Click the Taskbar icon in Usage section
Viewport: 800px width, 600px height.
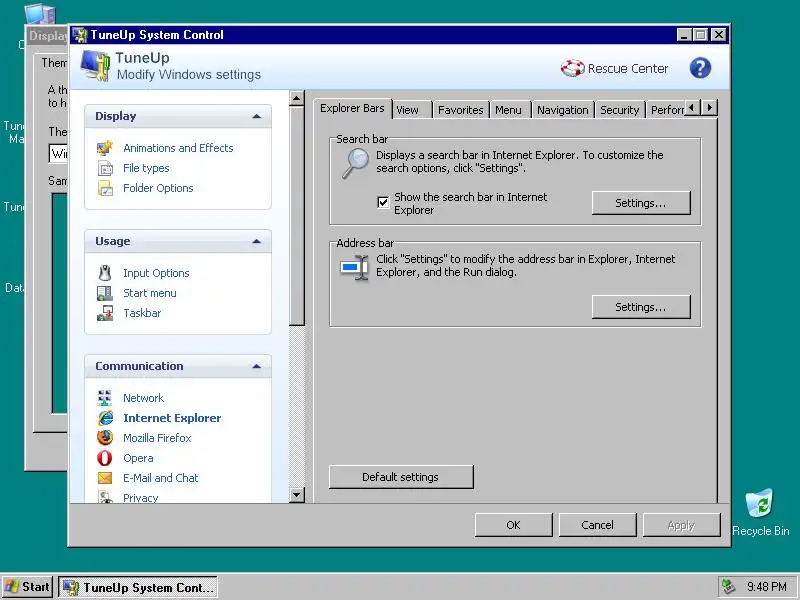pyautogui.click(x=105, y=313)
